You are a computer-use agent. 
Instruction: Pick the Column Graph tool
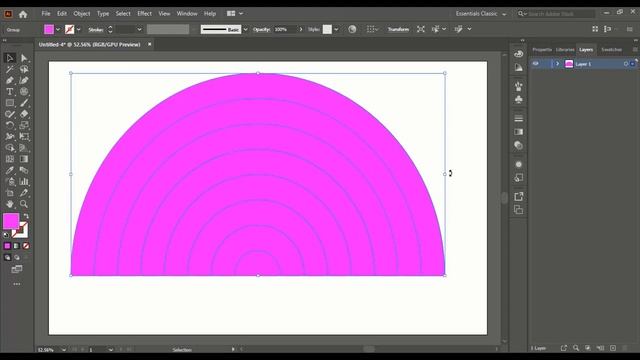click(x=24, y=182)
